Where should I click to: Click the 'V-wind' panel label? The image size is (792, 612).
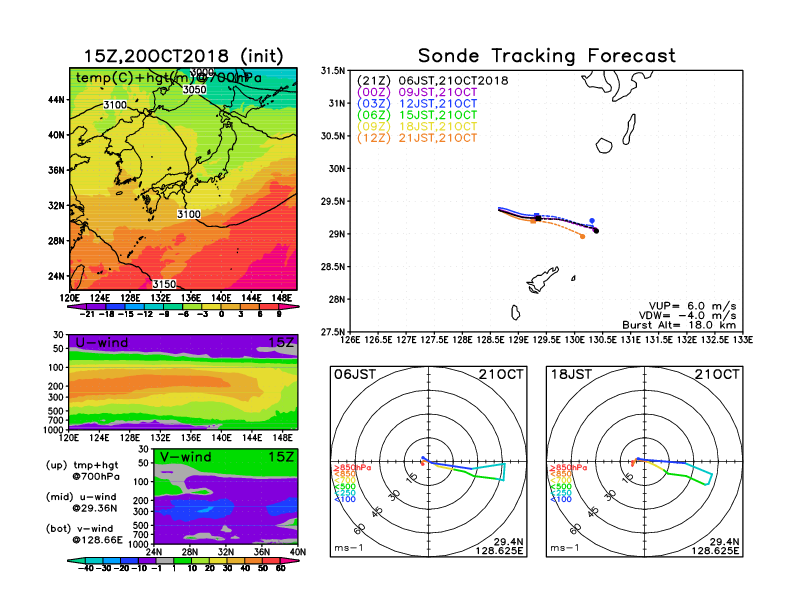(x=185, y=457)
